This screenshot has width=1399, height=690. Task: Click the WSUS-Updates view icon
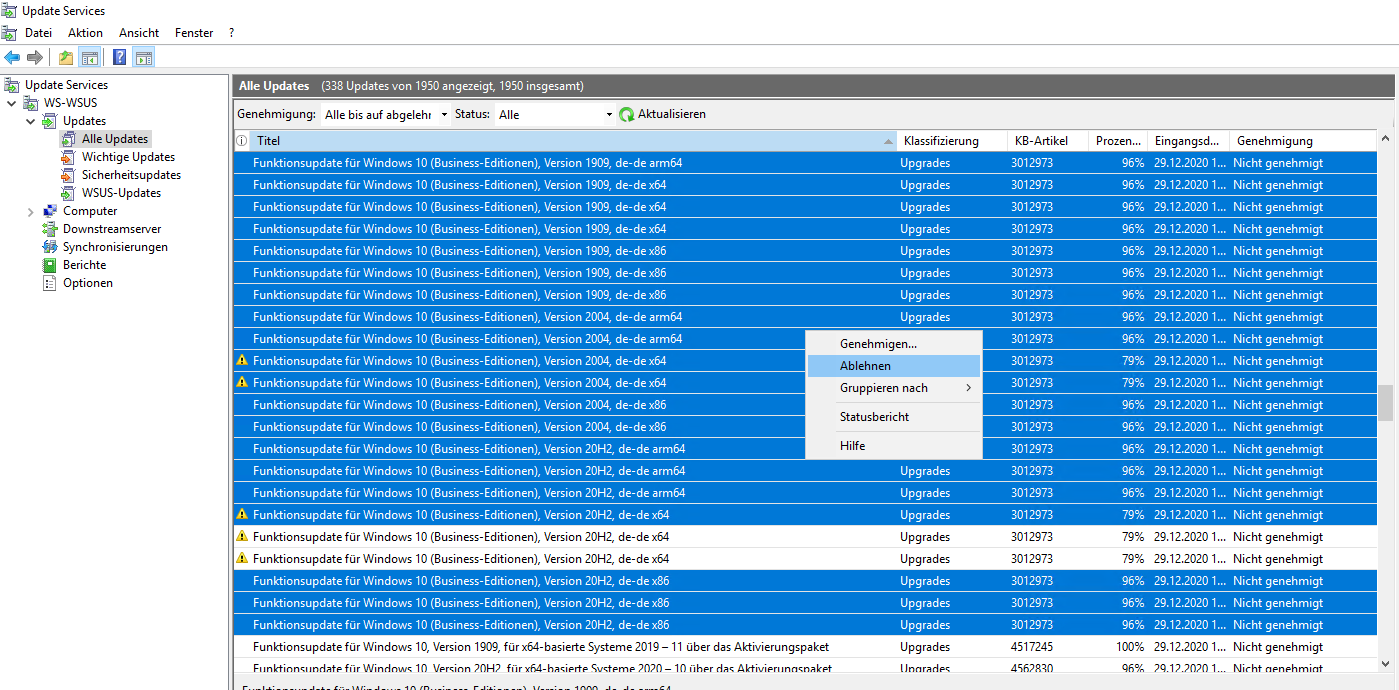pos(68,193)
